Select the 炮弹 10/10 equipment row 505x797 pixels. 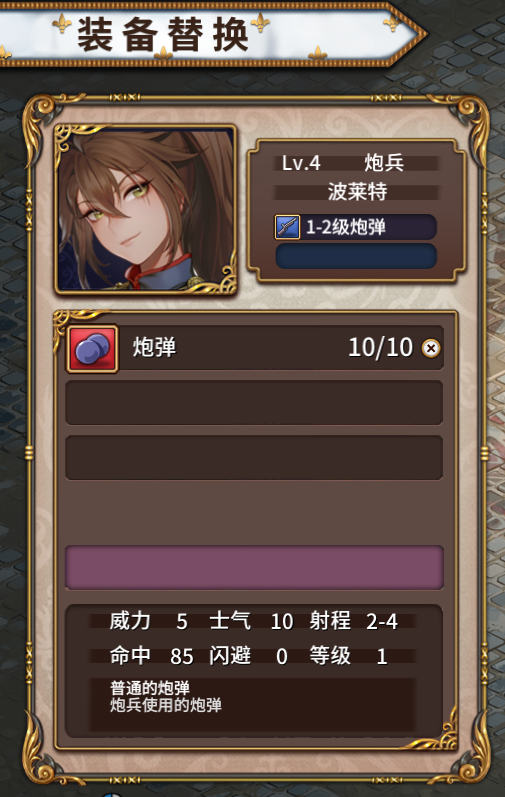click(255, 348)
